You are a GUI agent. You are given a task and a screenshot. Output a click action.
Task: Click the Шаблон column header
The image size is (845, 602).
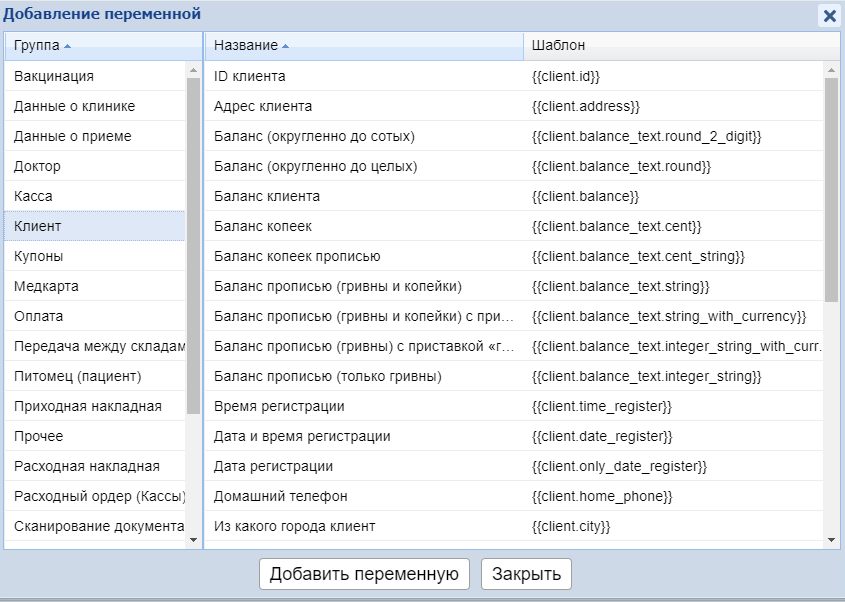(559, 46)
